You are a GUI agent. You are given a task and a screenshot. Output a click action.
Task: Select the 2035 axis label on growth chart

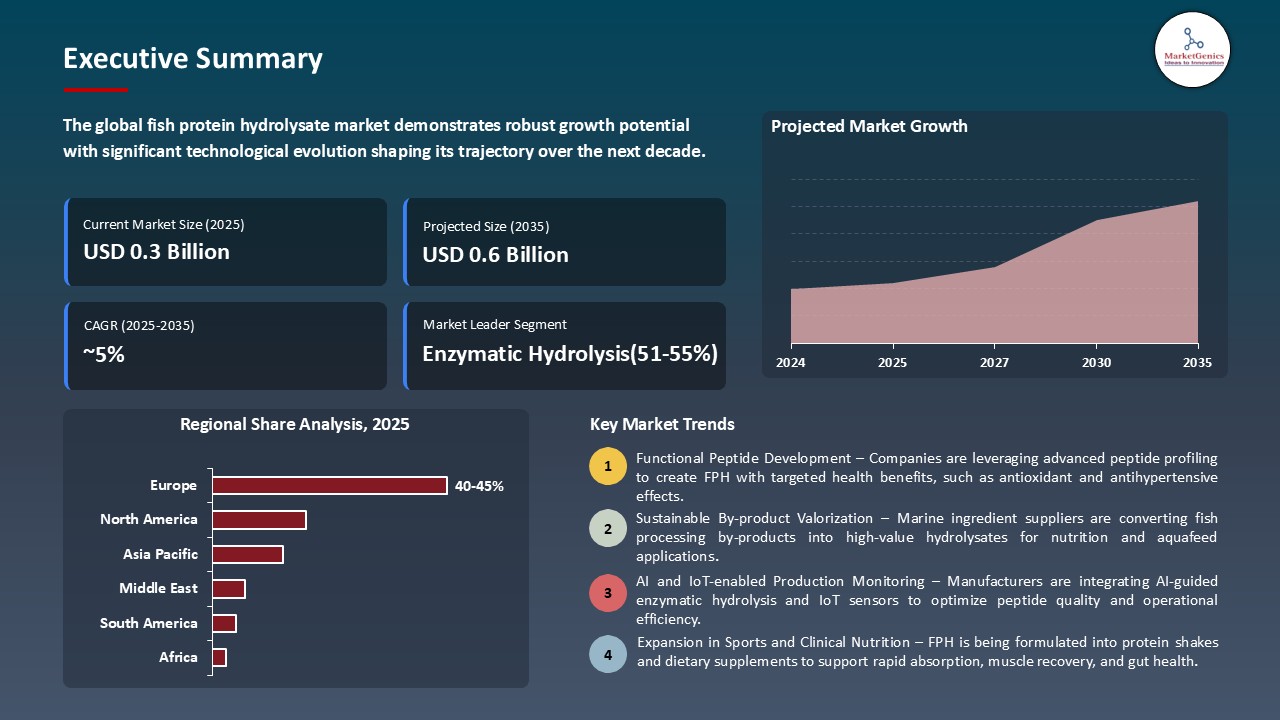pyautogui.click(x=1197, y=363)
